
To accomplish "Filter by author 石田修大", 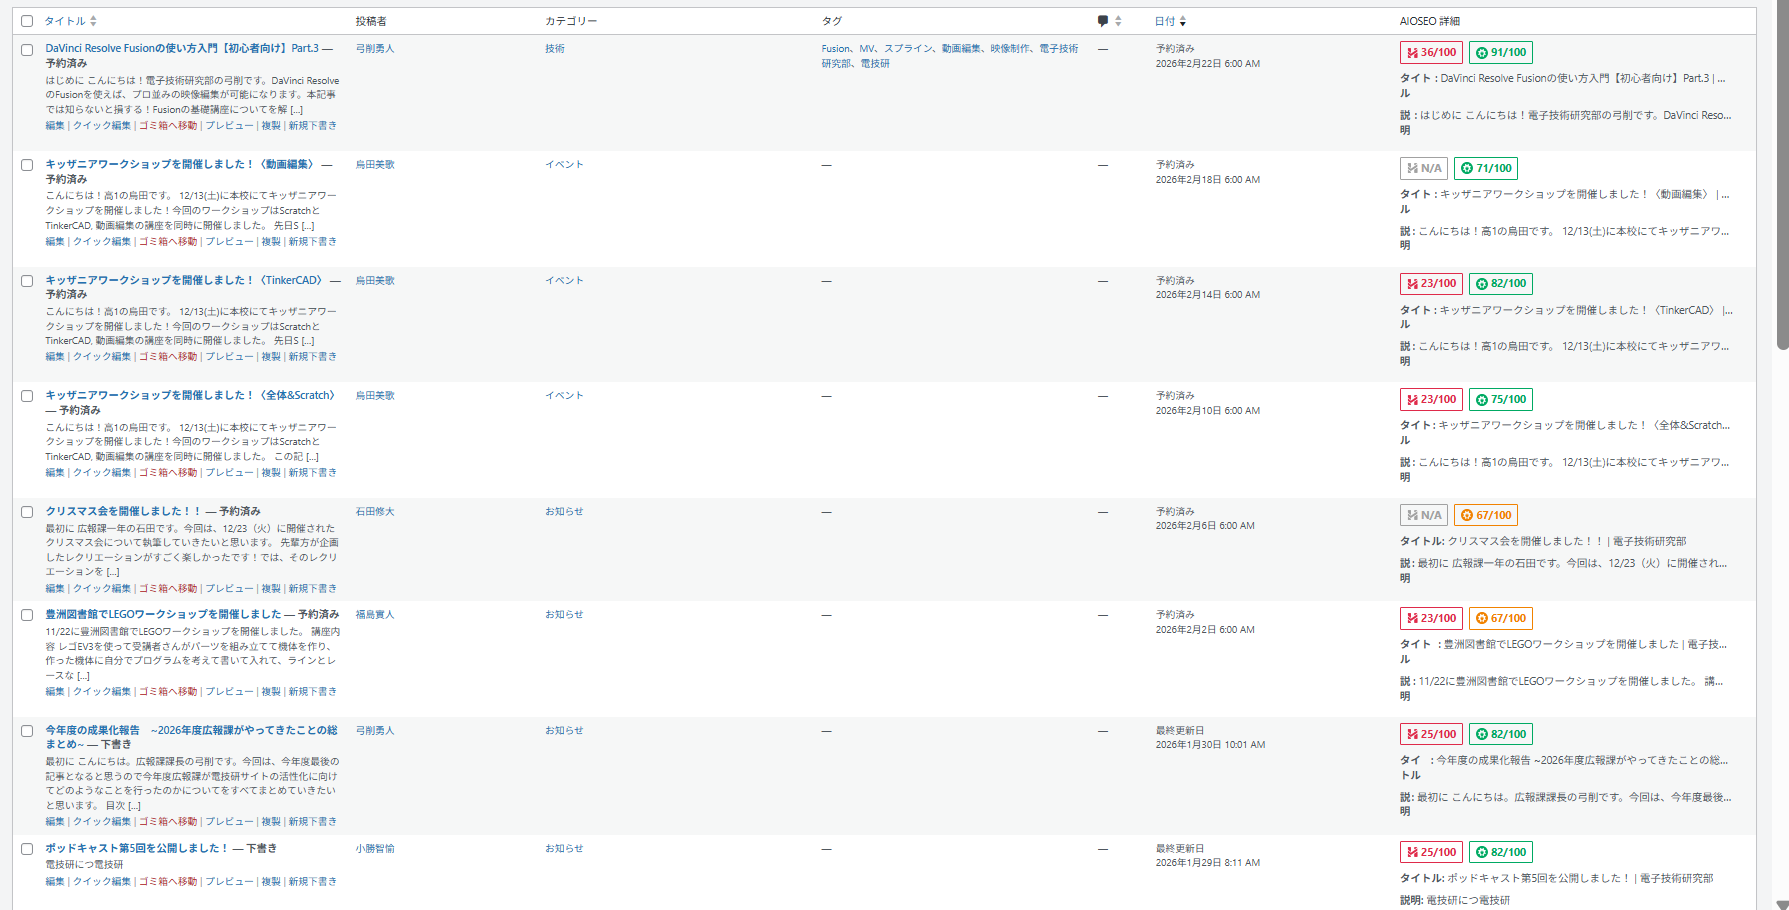I will pyautogui.click(x=375, y=512).
